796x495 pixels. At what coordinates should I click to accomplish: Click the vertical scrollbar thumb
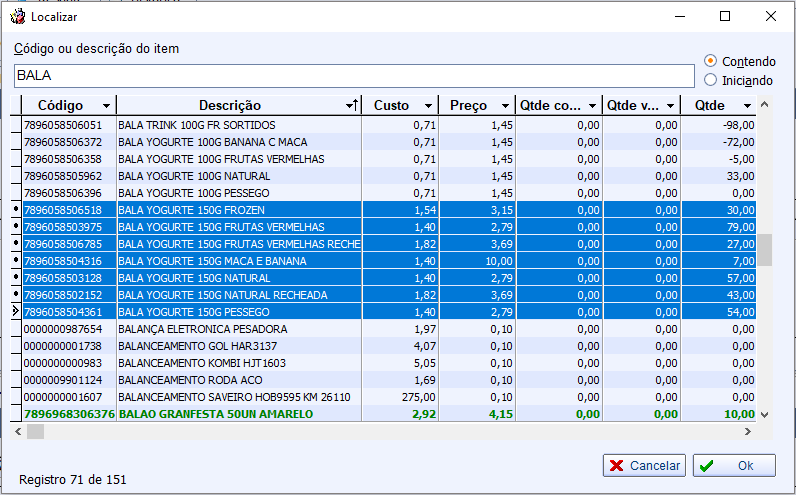click(764, 249)
